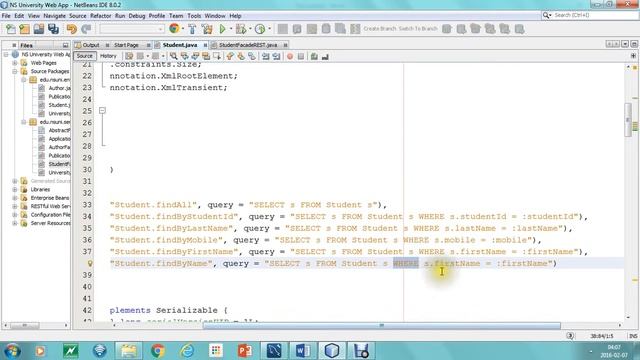The width and height of the screenshot is (640, 360).
Task: Click the Clean and Build icon
Action: [x=207, y=29]
